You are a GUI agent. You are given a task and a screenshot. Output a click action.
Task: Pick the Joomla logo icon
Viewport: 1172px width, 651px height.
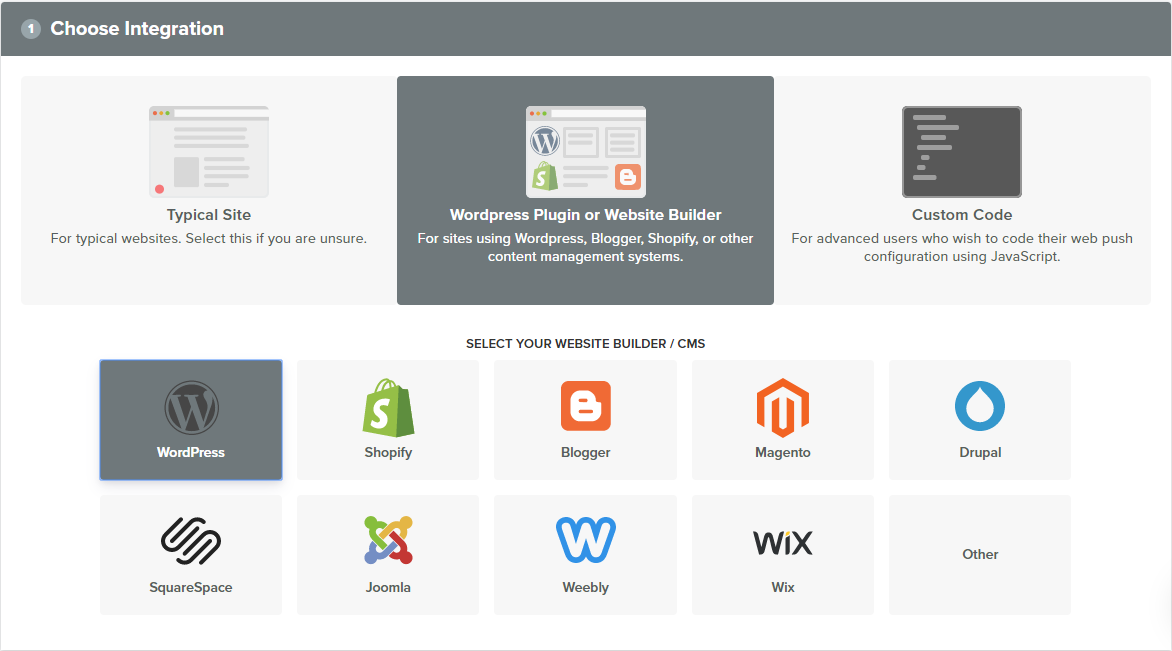click(388, 541)
